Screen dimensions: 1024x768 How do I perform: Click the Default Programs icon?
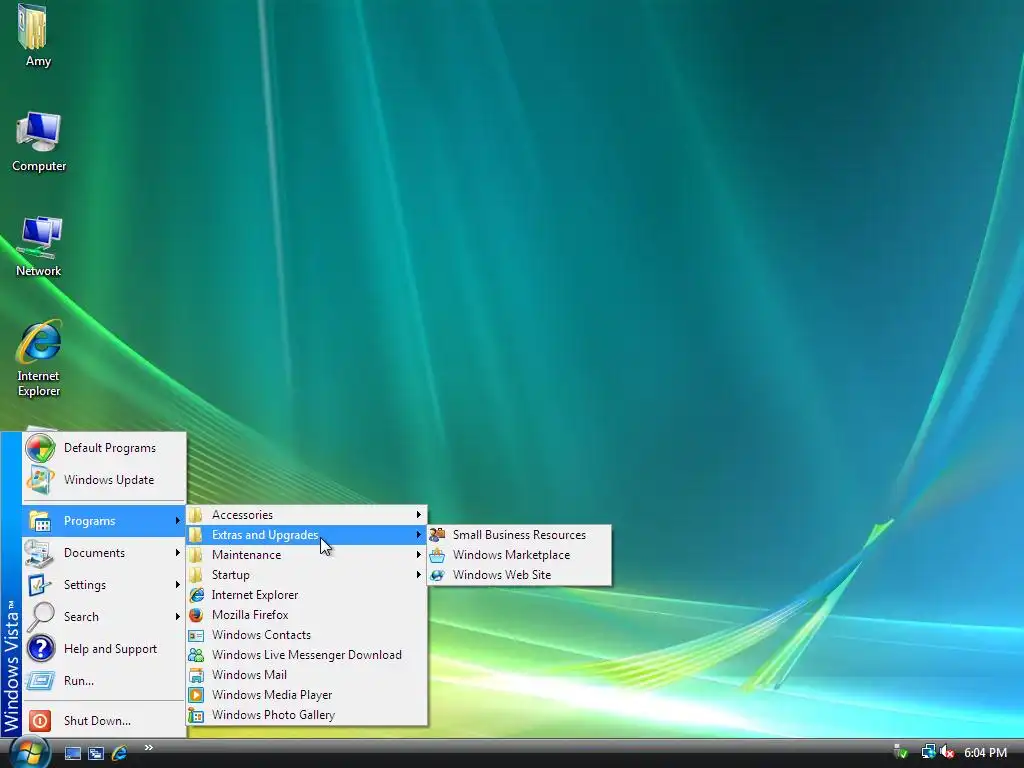tap(40, 448)
